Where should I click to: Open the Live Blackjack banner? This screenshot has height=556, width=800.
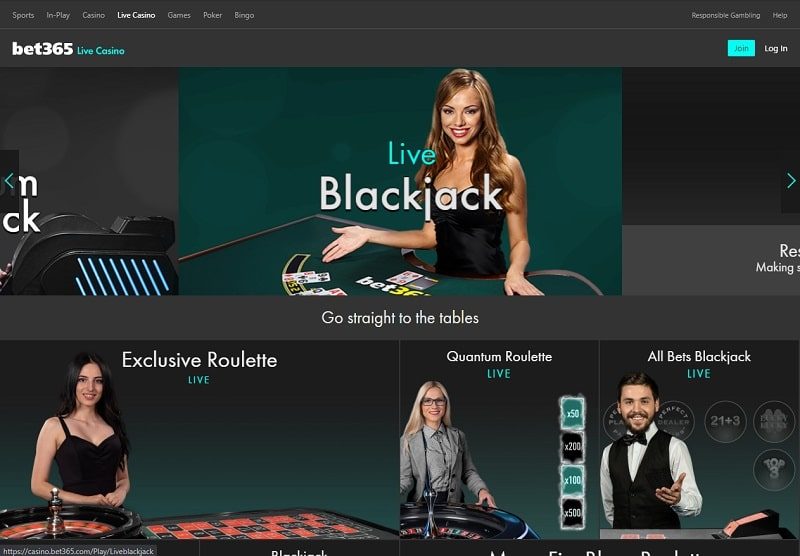[400, 181]
